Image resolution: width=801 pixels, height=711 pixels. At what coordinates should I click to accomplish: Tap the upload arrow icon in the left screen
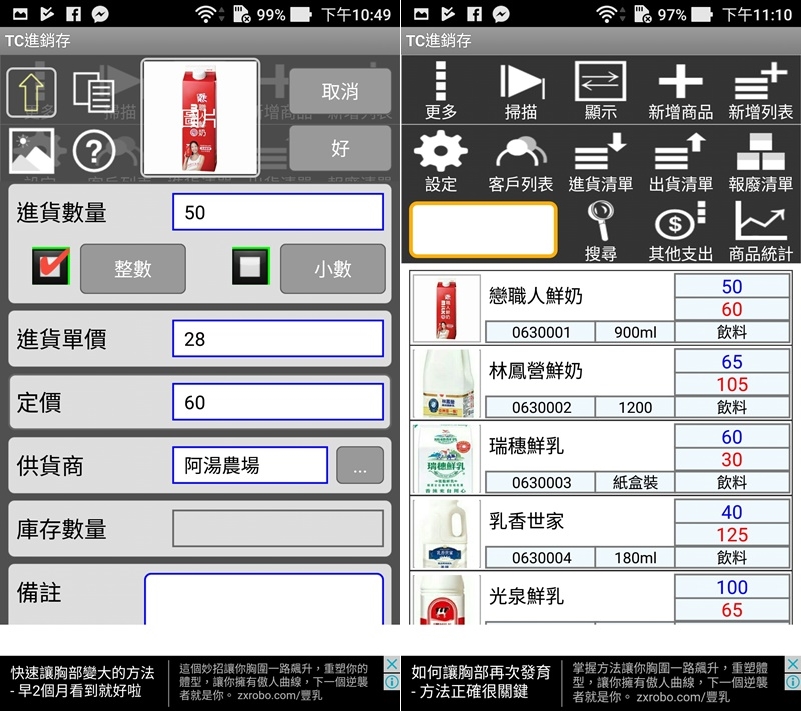point(31,92)
